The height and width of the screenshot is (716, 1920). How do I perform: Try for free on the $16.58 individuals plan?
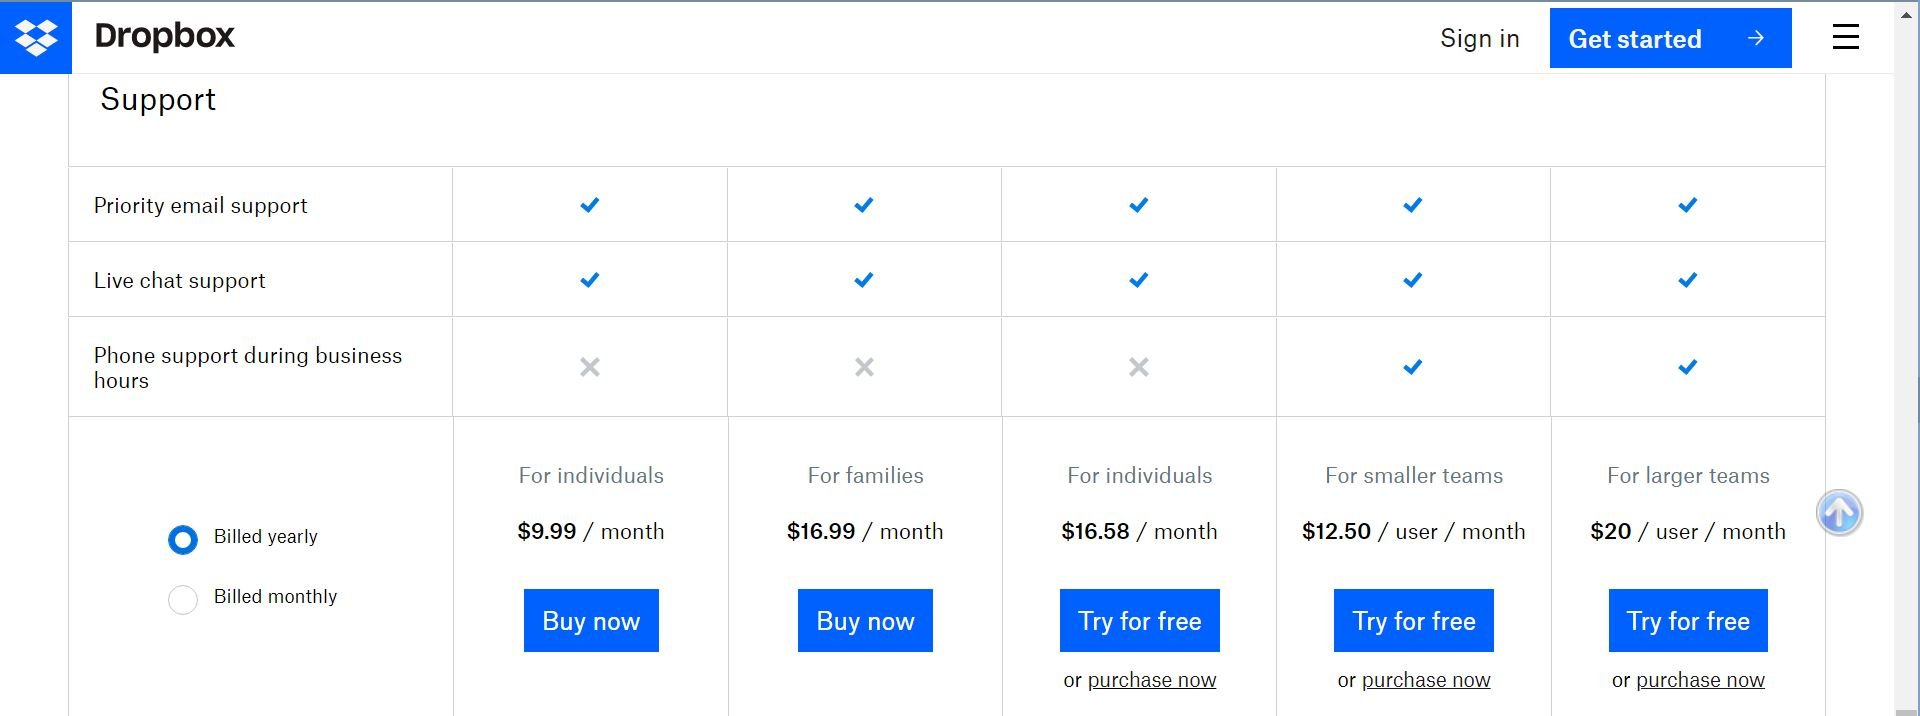click(x=1139, y=620)
